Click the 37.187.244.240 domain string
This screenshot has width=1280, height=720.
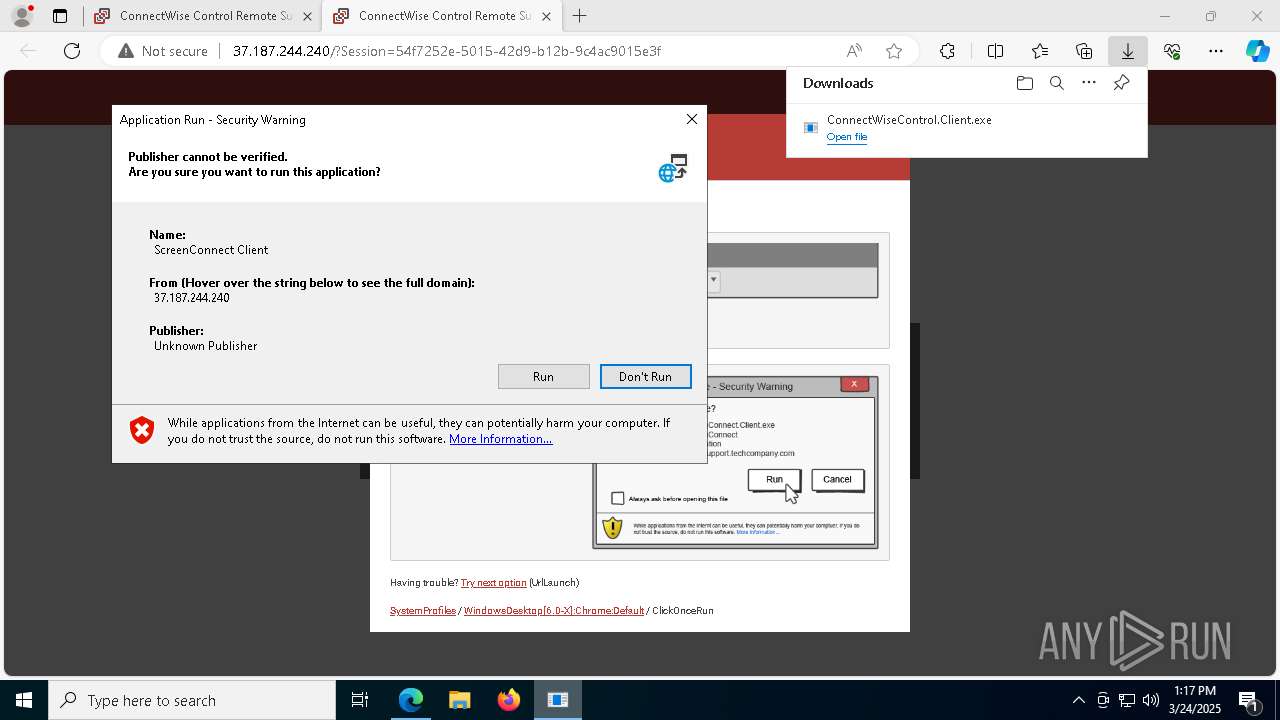(x=192, y=298)
